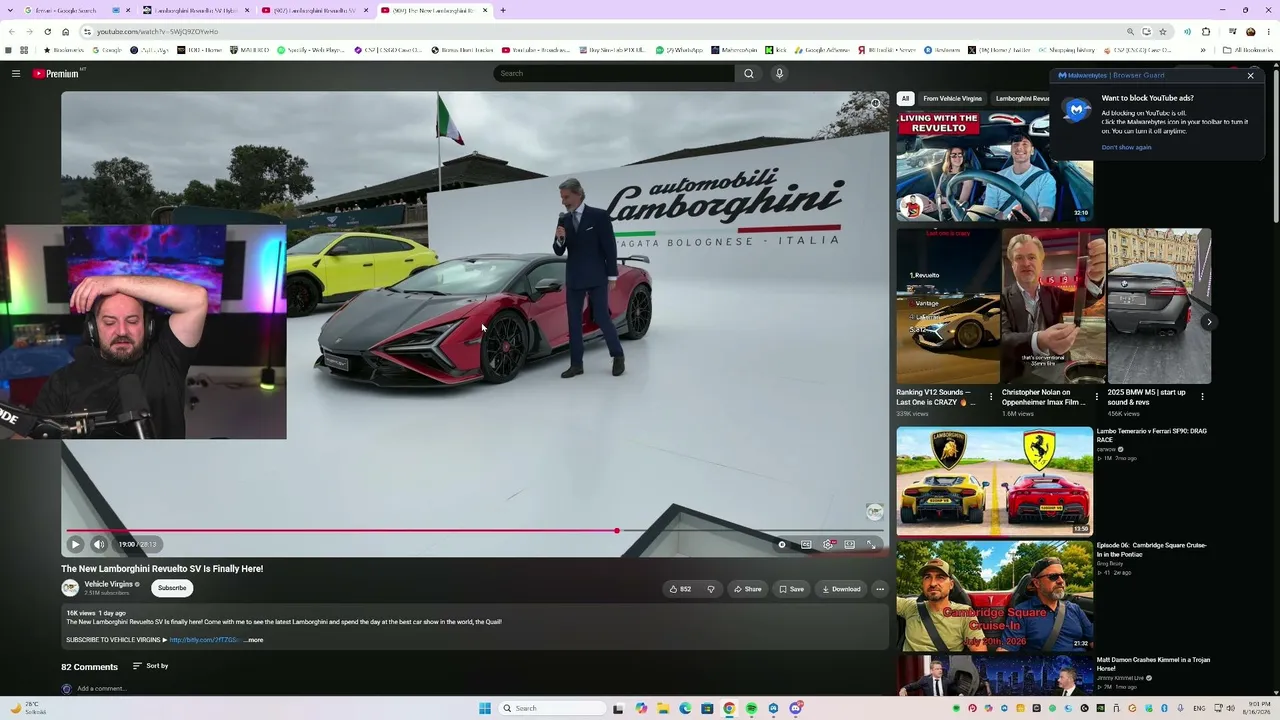The image size is (1280, 720).
Task: Open Microsoft Edge from the taskbar
Action: tap(685, 708)
